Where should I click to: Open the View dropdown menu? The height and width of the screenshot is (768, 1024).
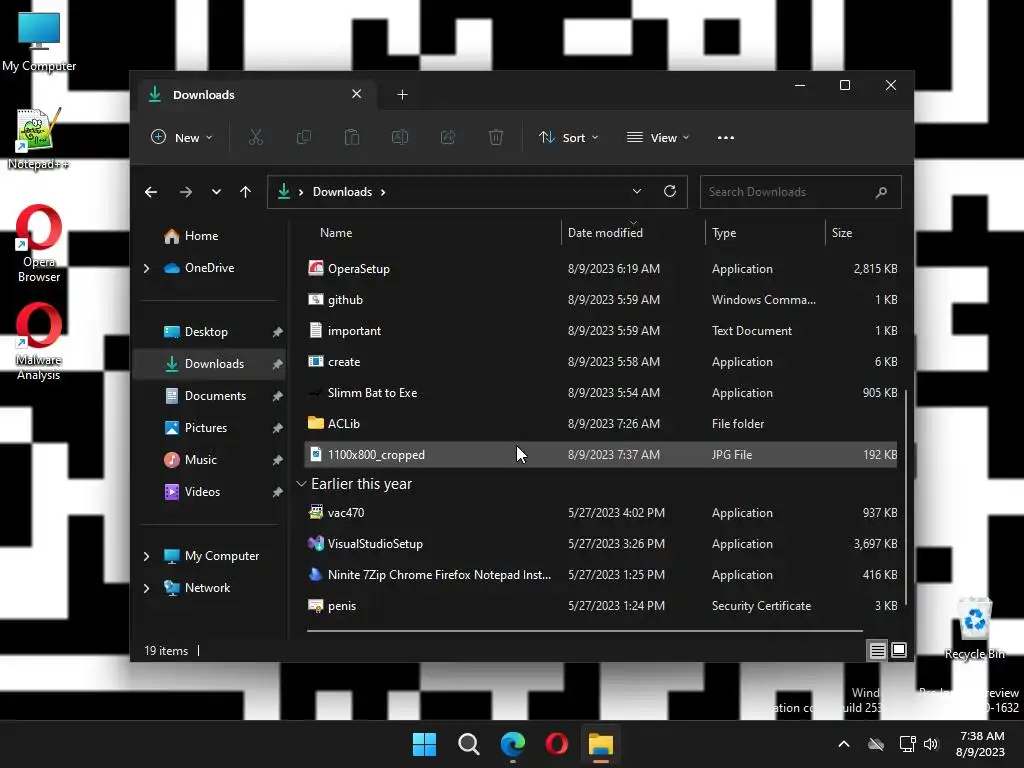pyautogui.click(x=658, y=137)
